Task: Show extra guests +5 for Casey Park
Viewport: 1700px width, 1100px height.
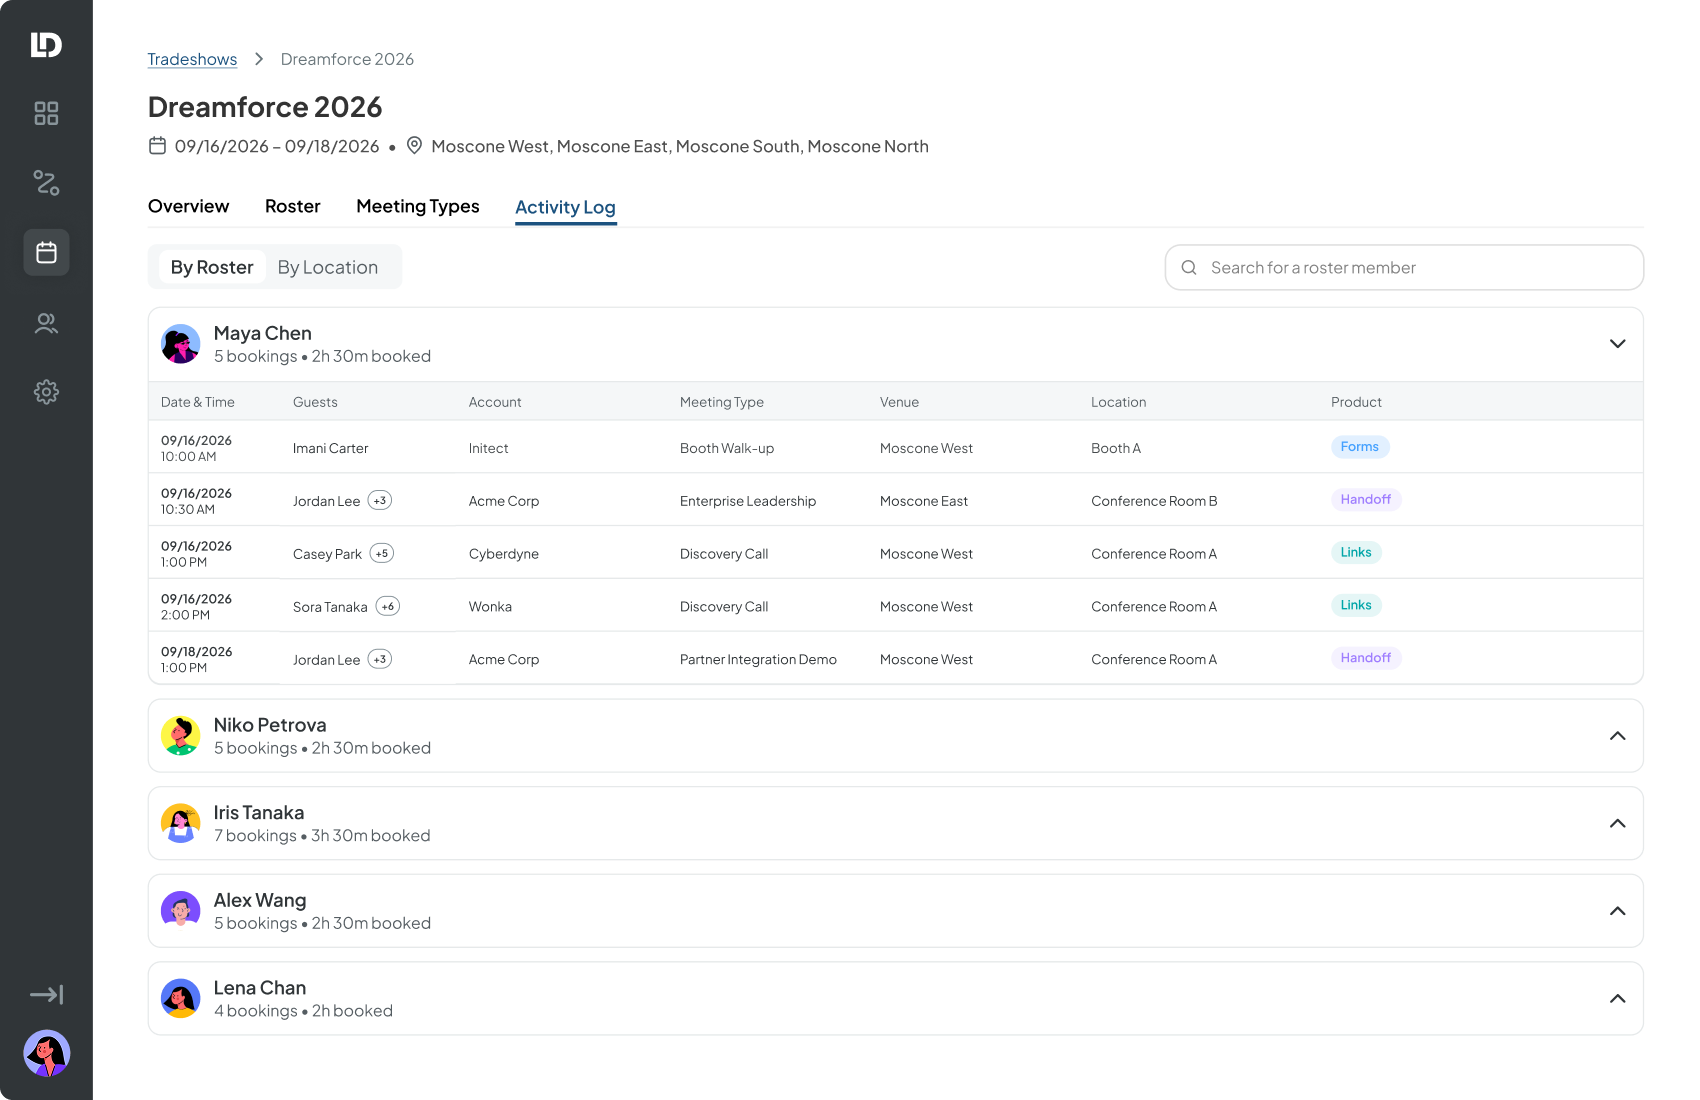Action: [x=382, y=554]
